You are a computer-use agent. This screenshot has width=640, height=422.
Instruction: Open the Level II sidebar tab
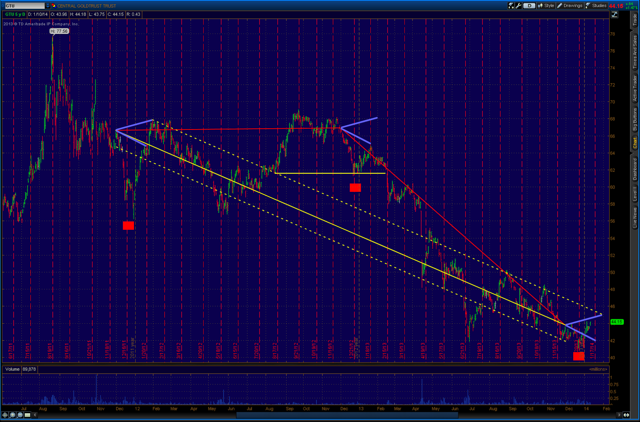635,195
